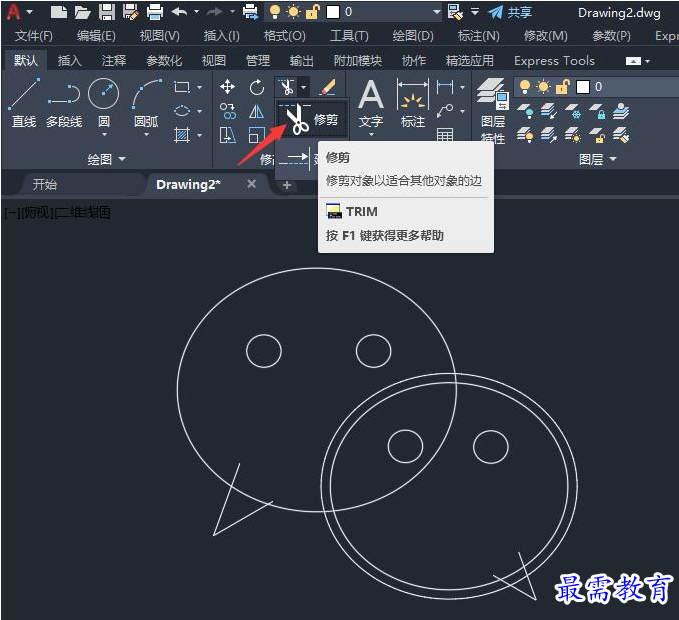Select the 多段线 polyline tool
Screen dimensions: 679x620
click(64, 106)
